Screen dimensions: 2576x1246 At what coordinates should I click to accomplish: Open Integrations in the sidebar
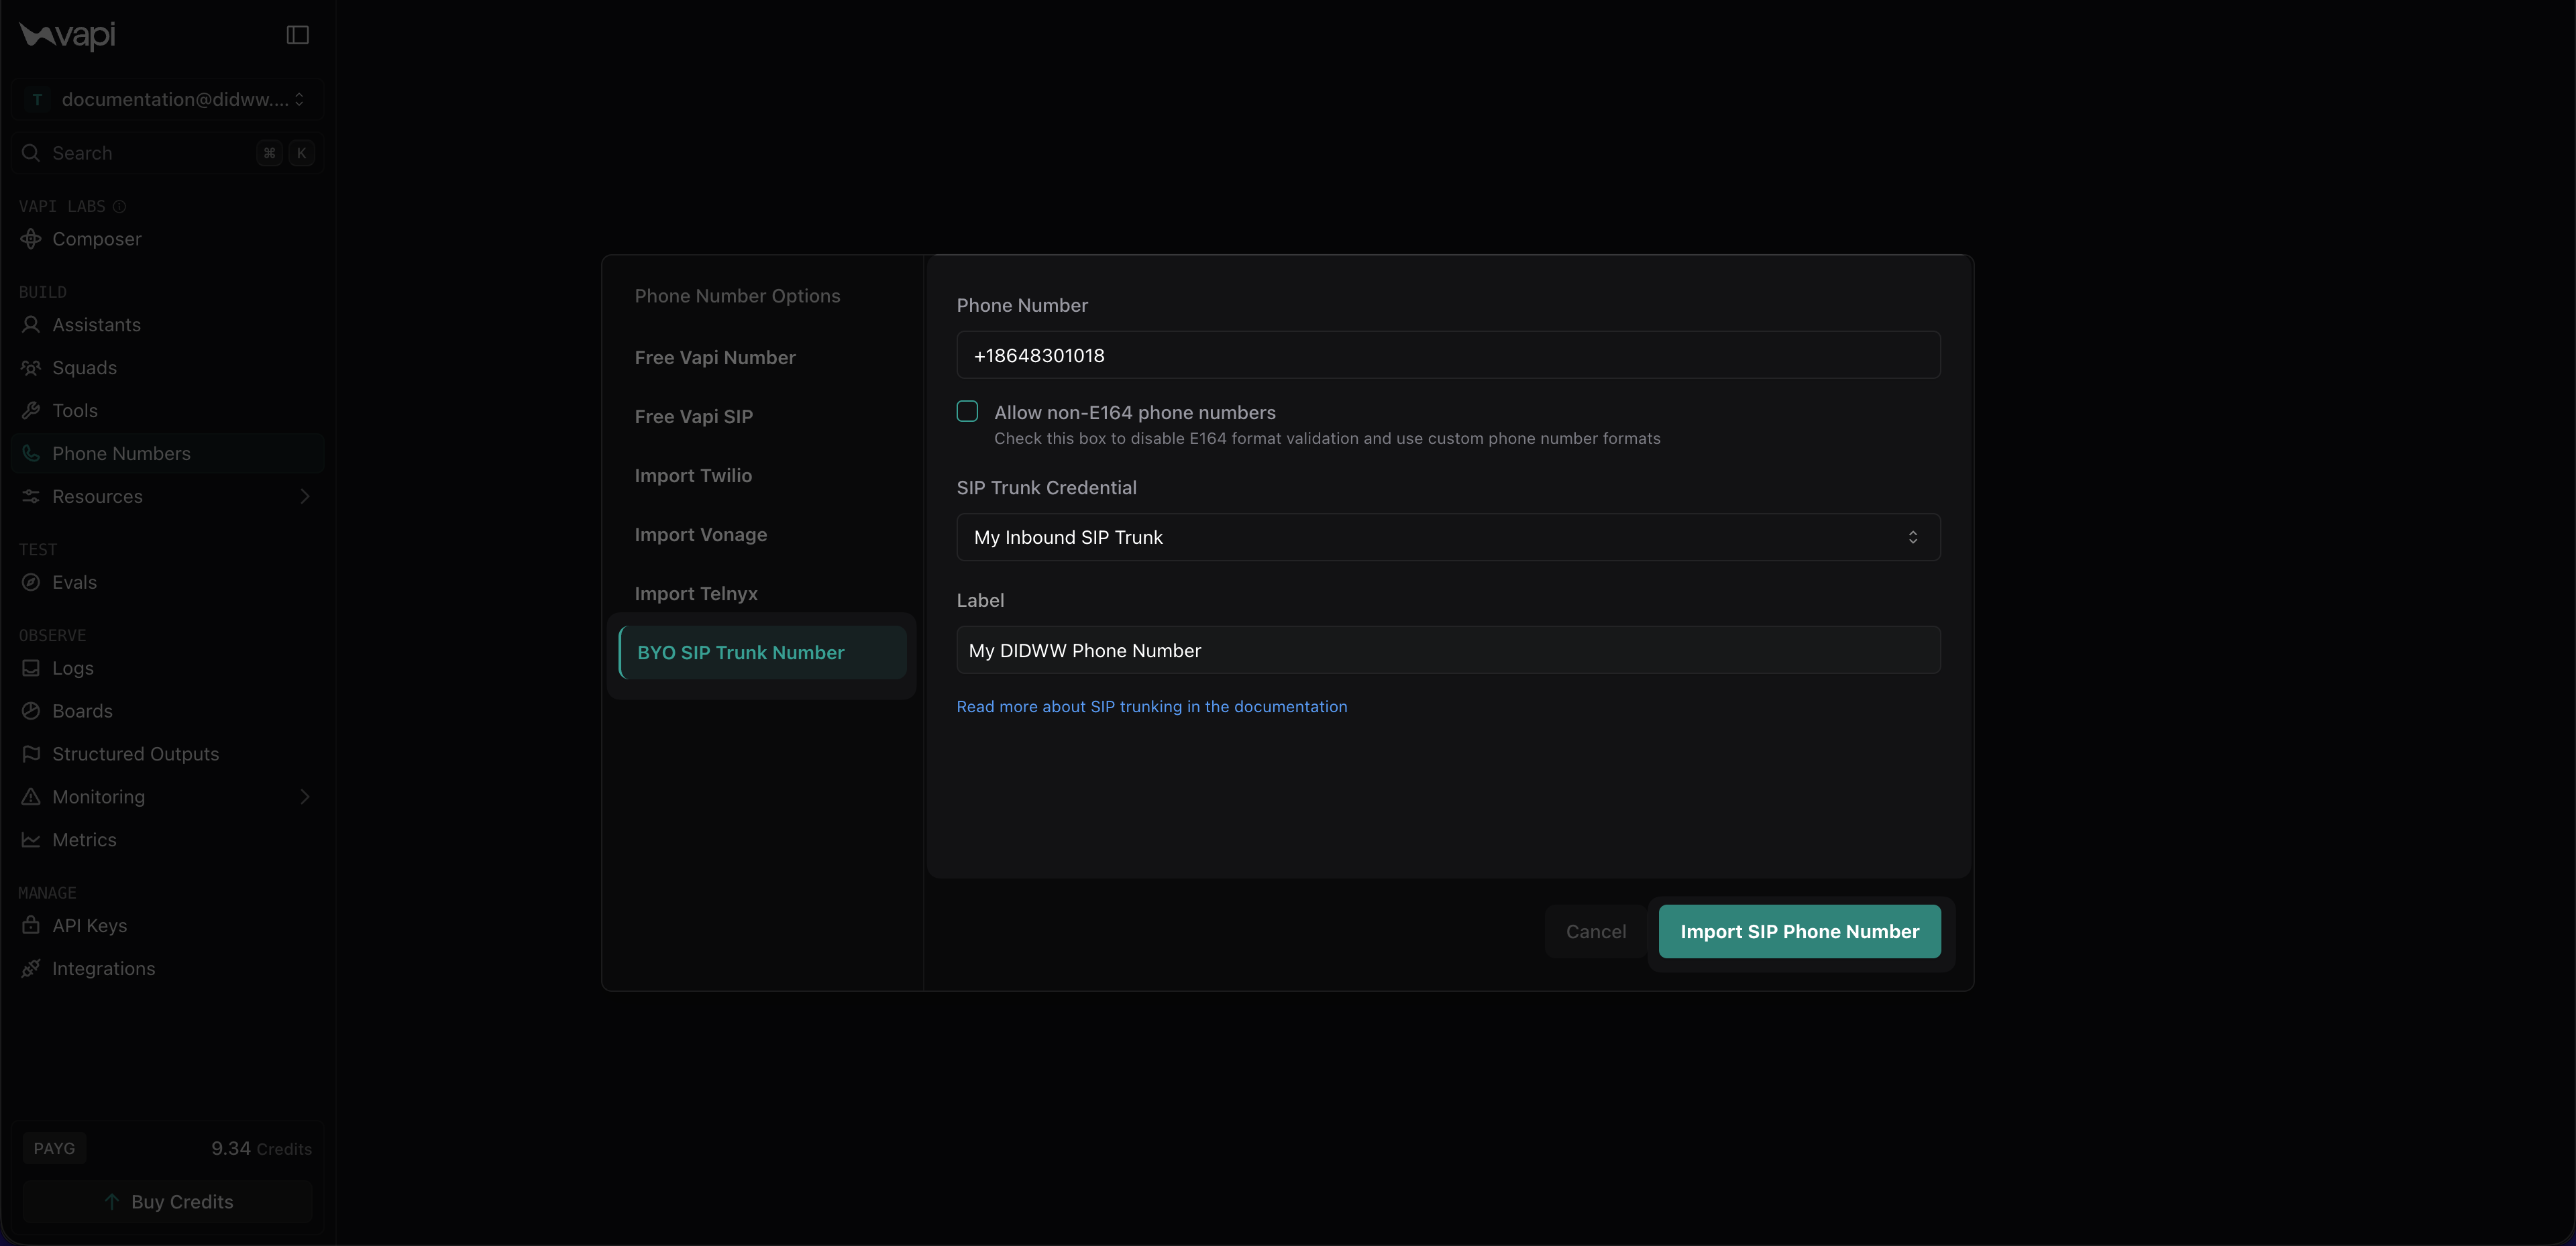(x=167, y=969)
